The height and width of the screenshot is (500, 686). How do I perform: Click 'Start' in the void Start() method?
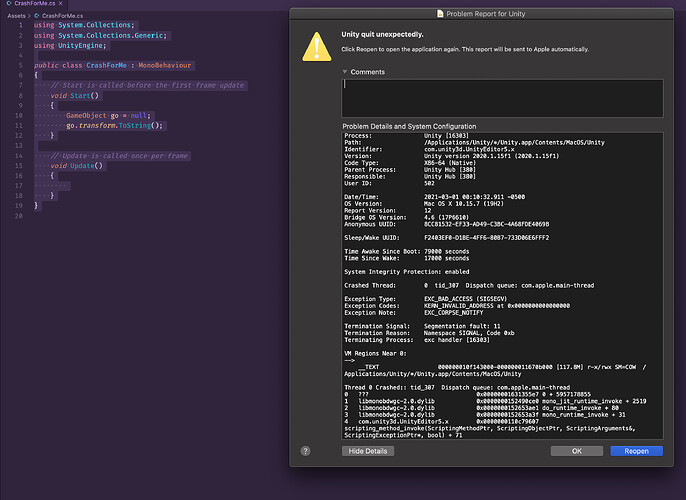pos(80,95)
